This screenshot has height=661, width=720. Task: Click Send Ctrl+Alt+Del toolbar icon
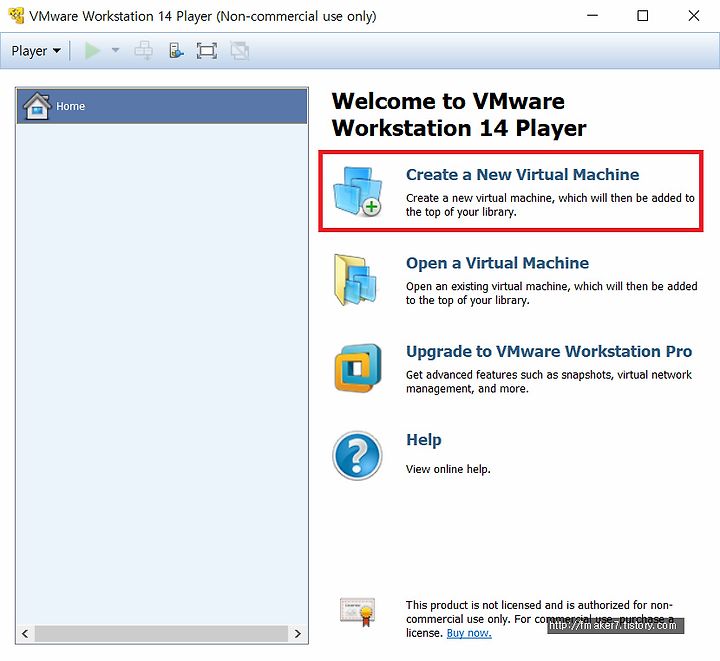(x=144, y=50)
